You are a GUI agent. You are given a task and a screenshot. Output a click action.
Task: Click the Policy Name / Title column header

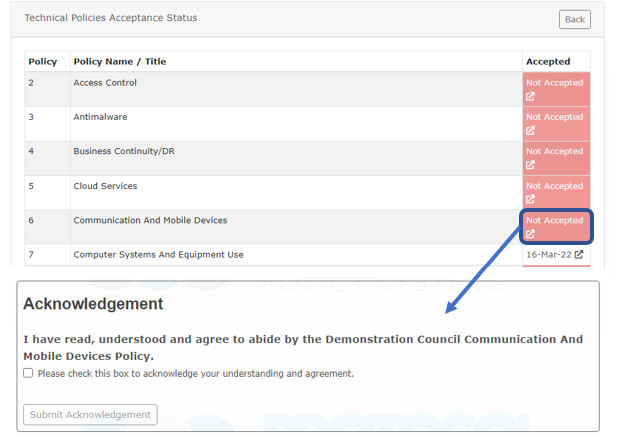(x=119, y=62)
